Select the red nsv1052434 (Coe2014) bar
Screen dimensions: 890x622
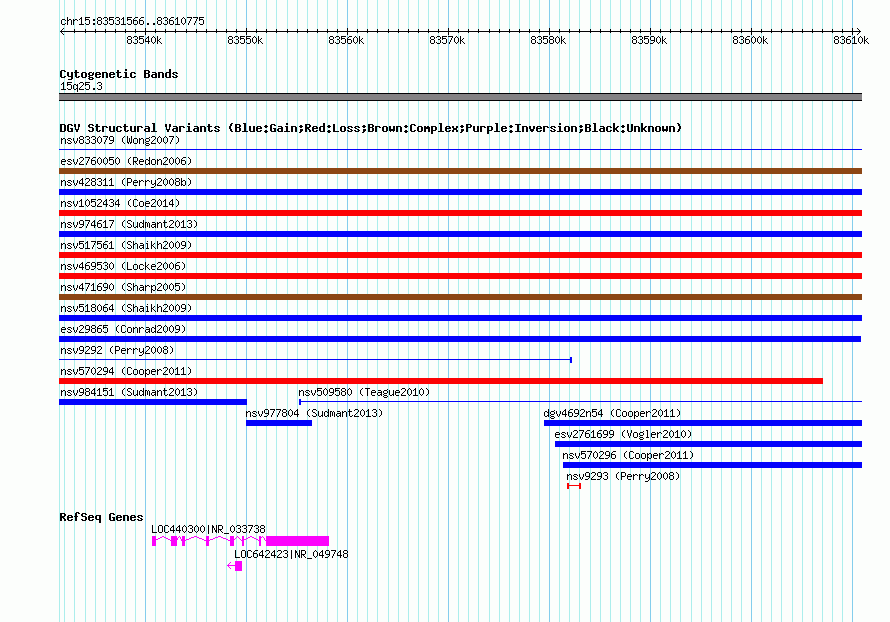(x=460, y=213)
